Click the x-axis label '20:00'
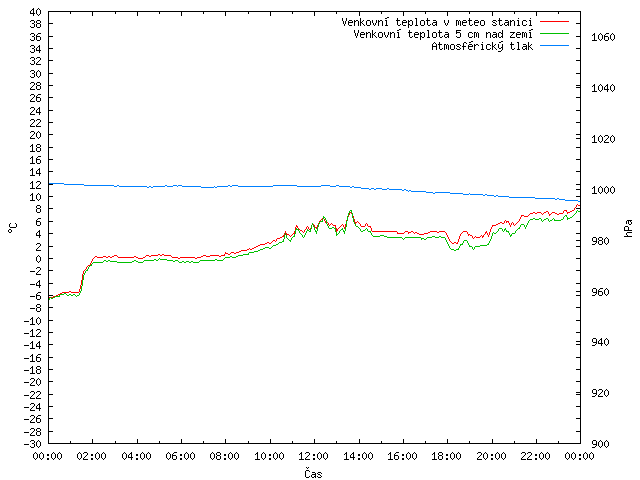Image resolution: width=640 pixels, height=480 pixels. [x=491, y=456]
